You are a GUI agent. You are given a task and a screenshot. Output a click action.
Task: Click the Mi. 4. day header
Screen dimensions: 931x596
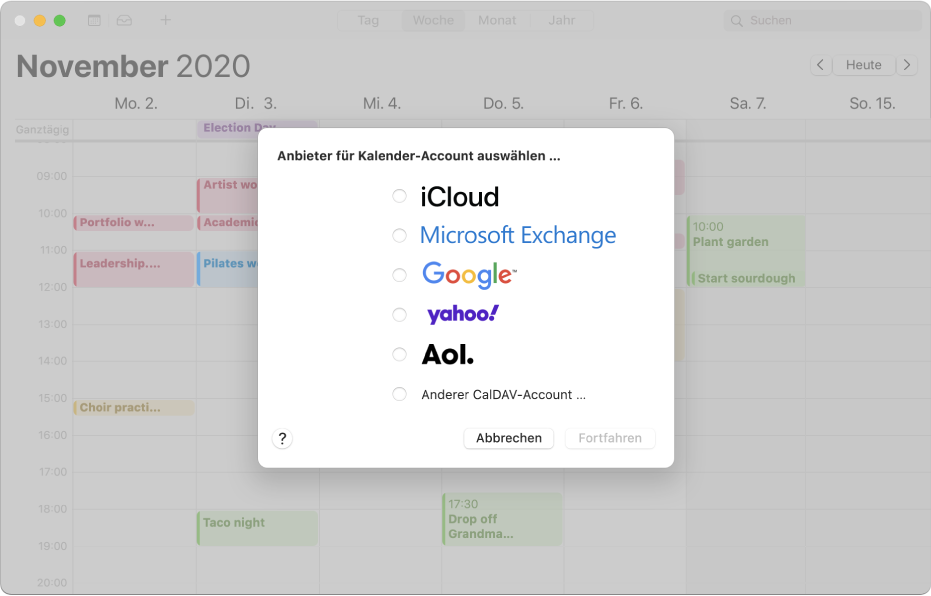pyautogui.click(x=382, y=103)
